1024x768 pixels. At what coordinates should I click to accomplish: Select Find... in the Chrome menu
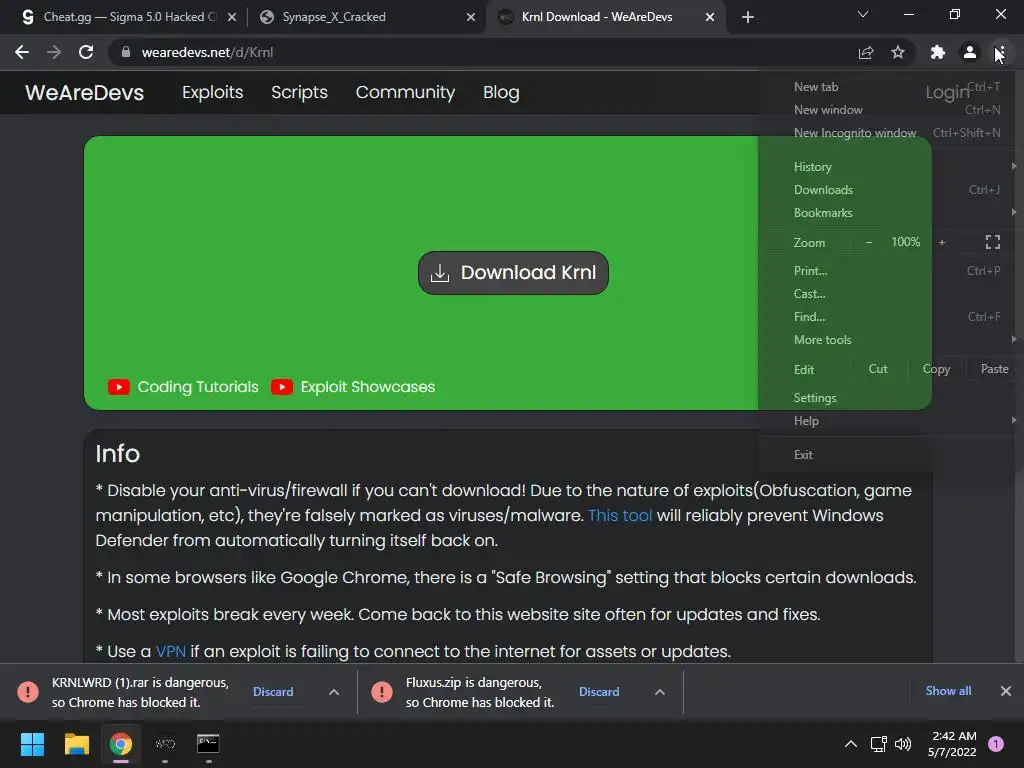[x=891, y=317]
